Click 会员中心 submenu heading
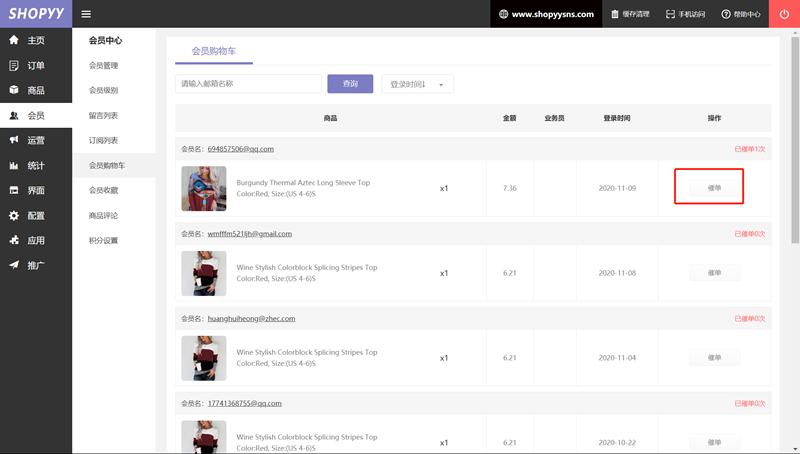Screen dimensions: 800x454 (105, 40)
